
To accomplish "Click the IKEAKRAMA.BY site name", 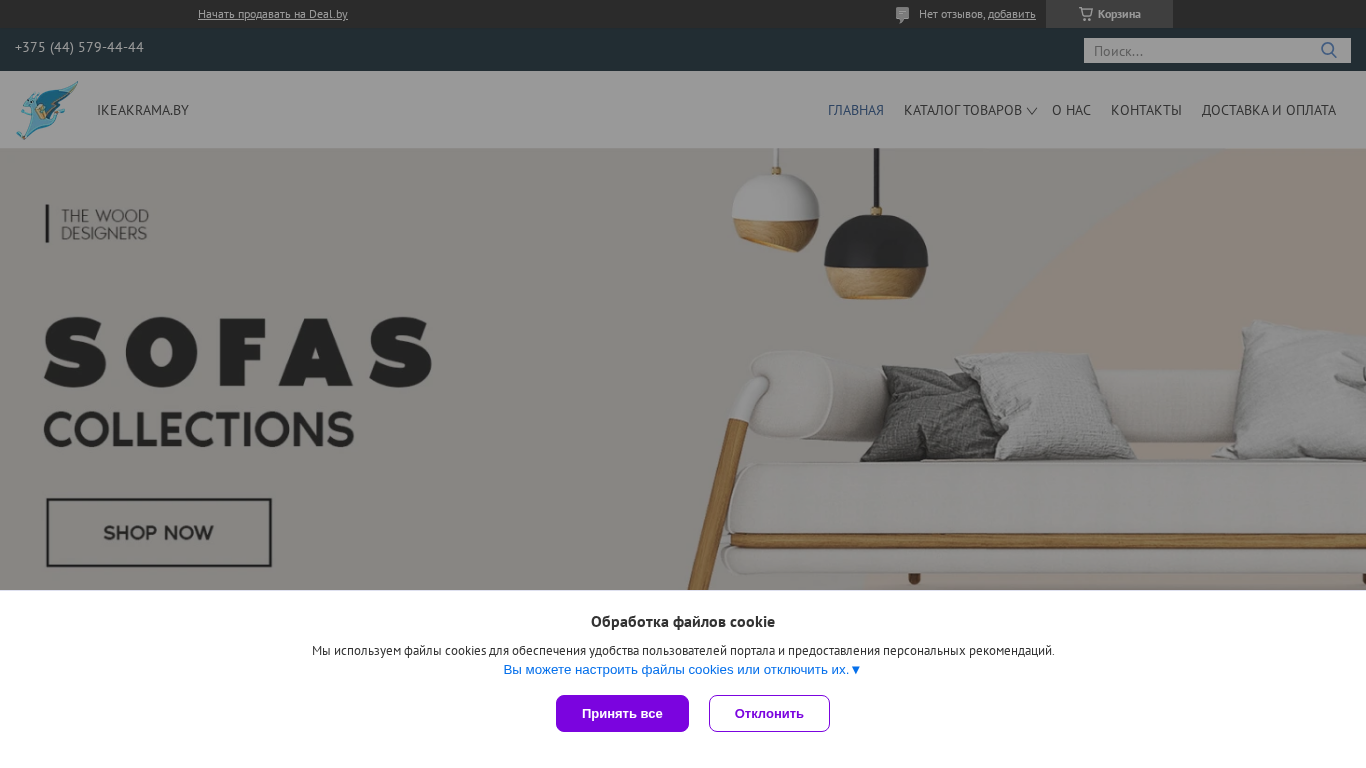I will click(x=143, y=110).
